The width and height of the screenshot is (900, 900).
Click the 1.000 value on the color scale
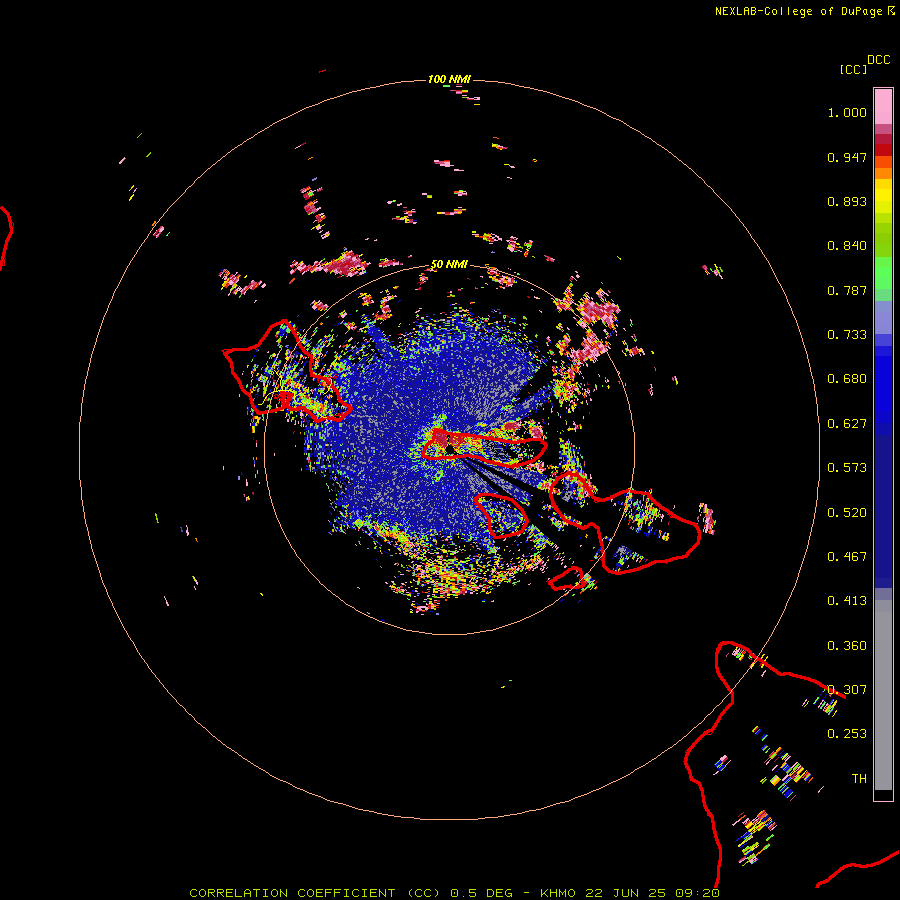pyautogui.click(x=847, y=112)
